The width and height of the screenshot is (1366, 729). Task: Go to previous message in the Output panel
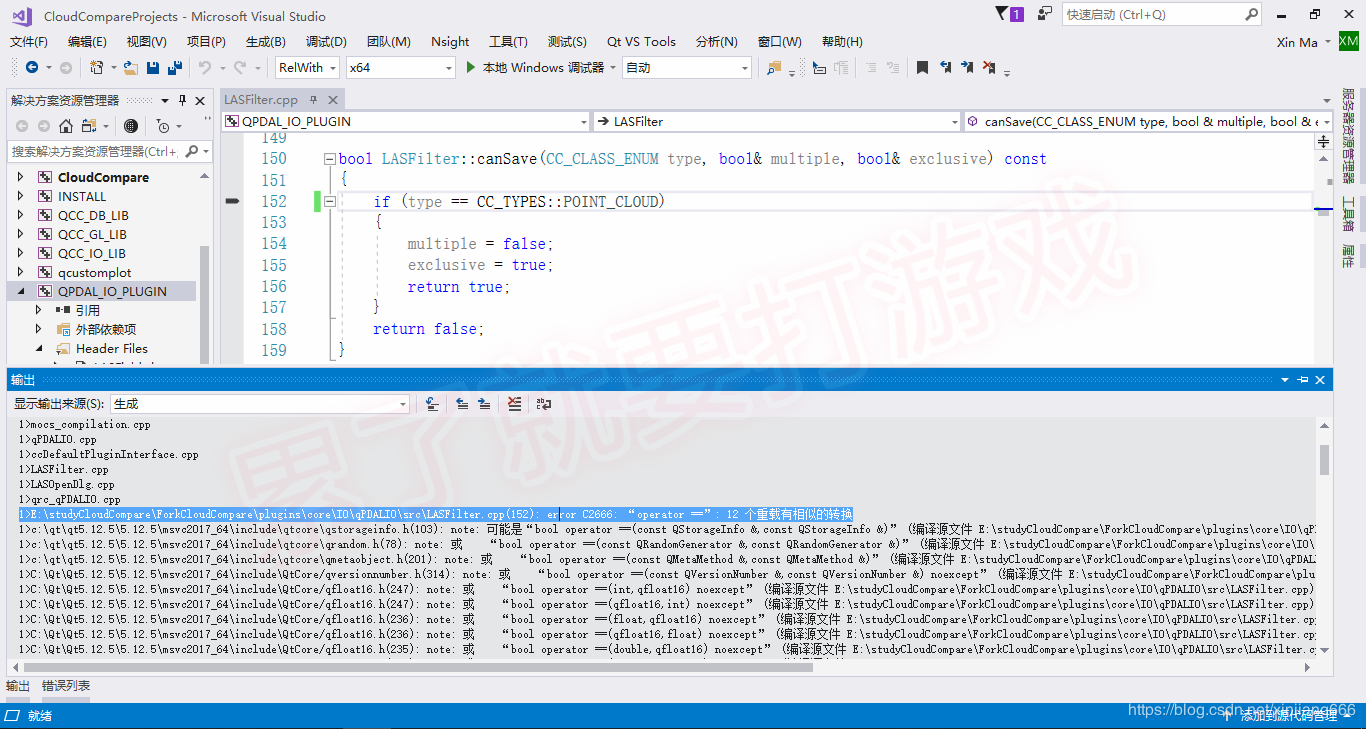[x=462, y=403]
